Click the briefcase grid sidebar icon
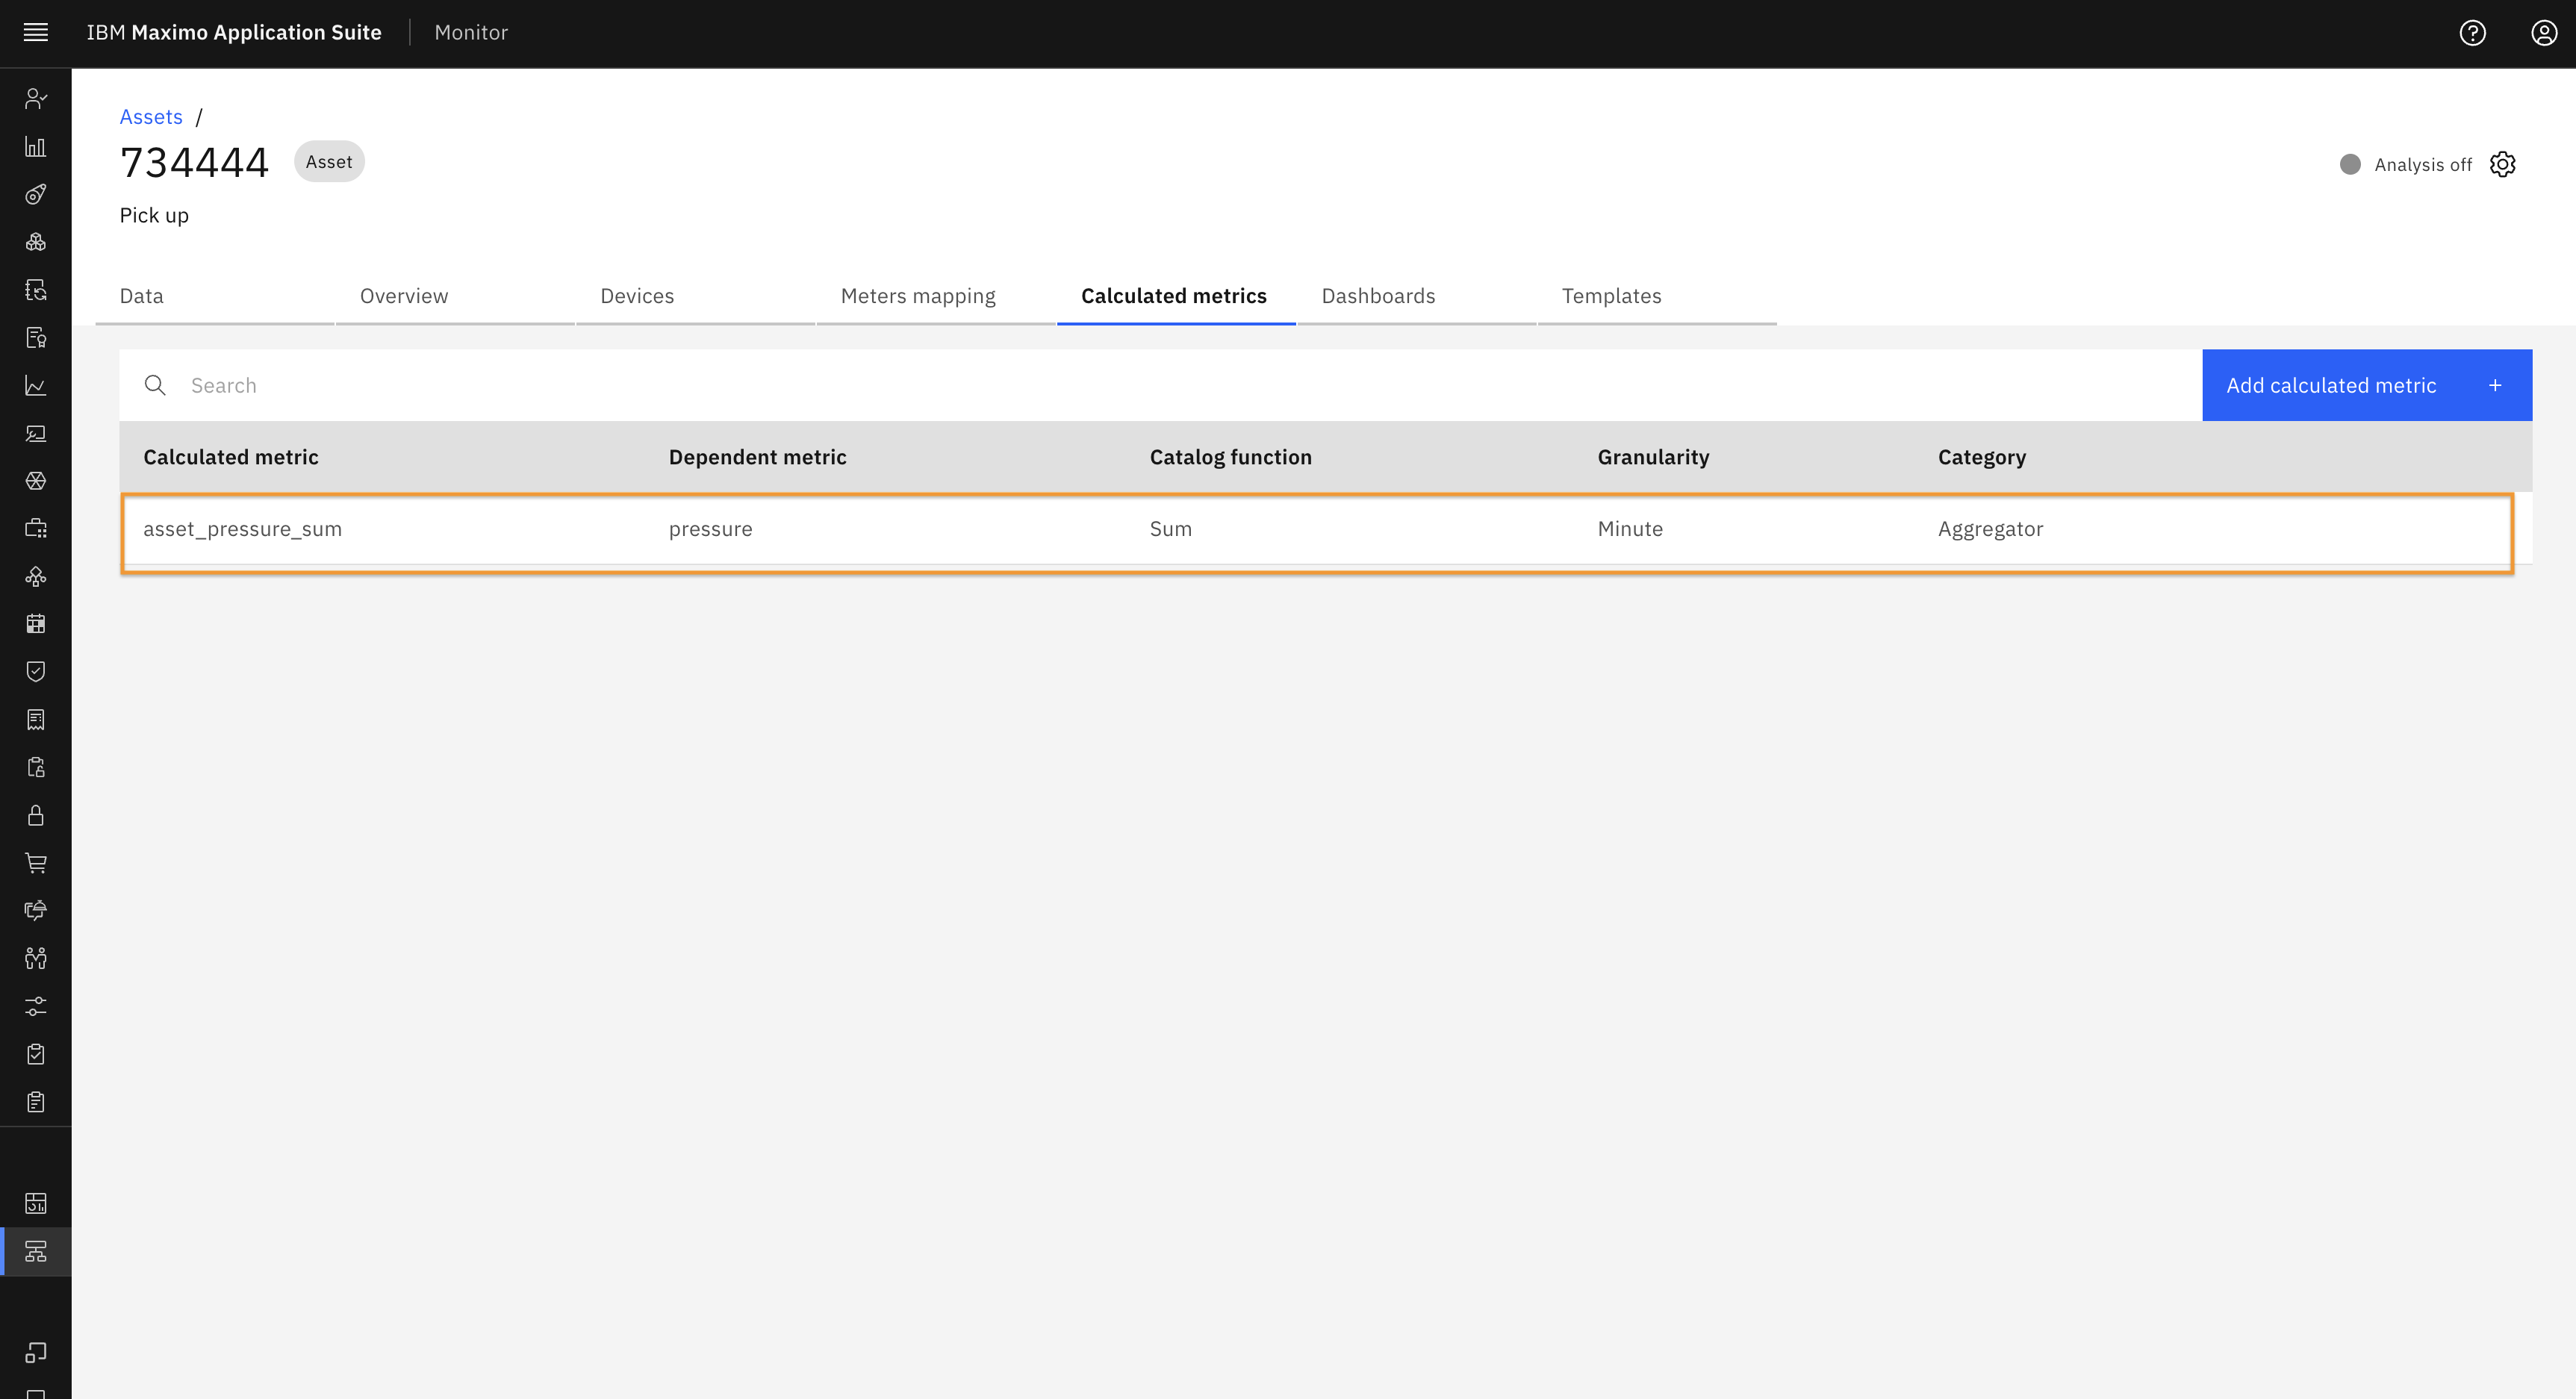The width and height of the screenshot is (2576, 1399). 36,528
